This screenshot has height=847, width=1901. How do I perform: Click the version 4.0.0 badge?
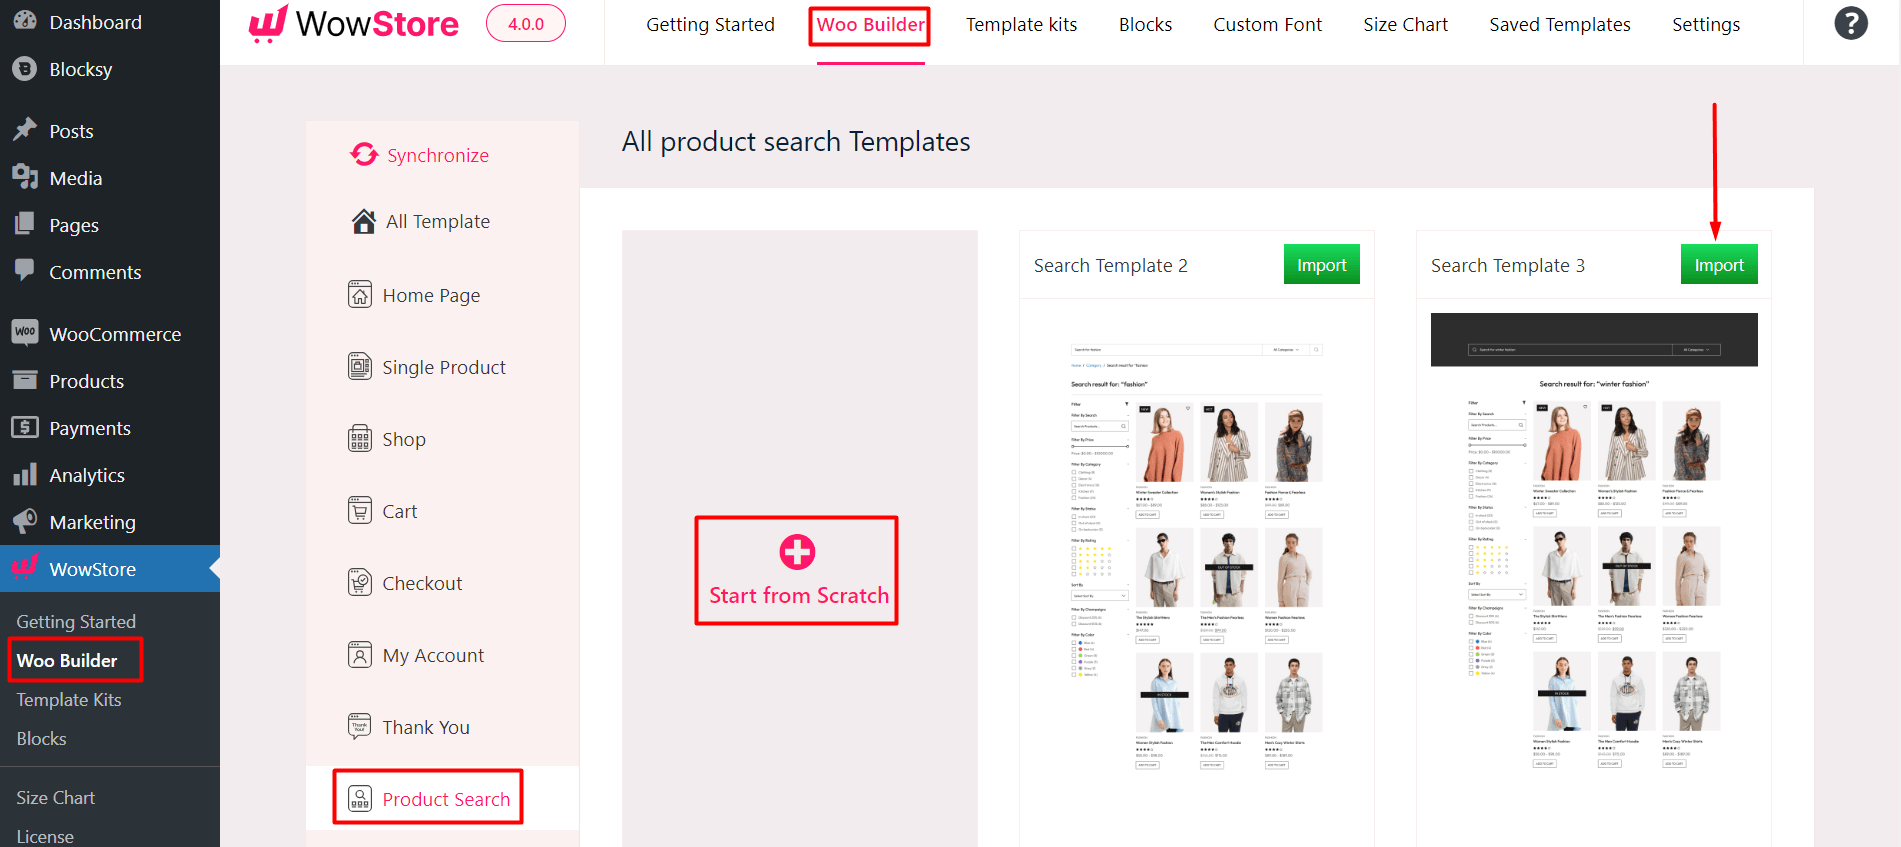(525, 23)
